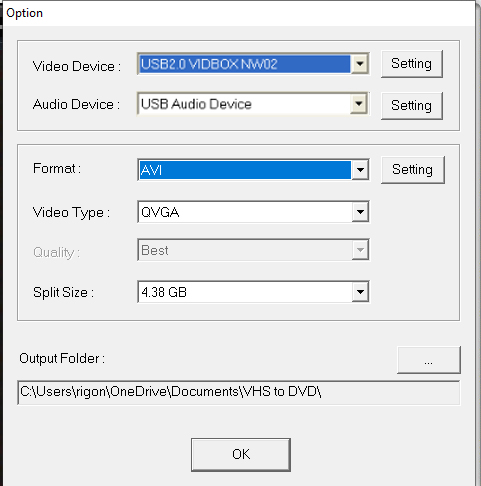Select the Output Folder label
Viewport: 481px width, 486px height.
click(x=62, y=359)
